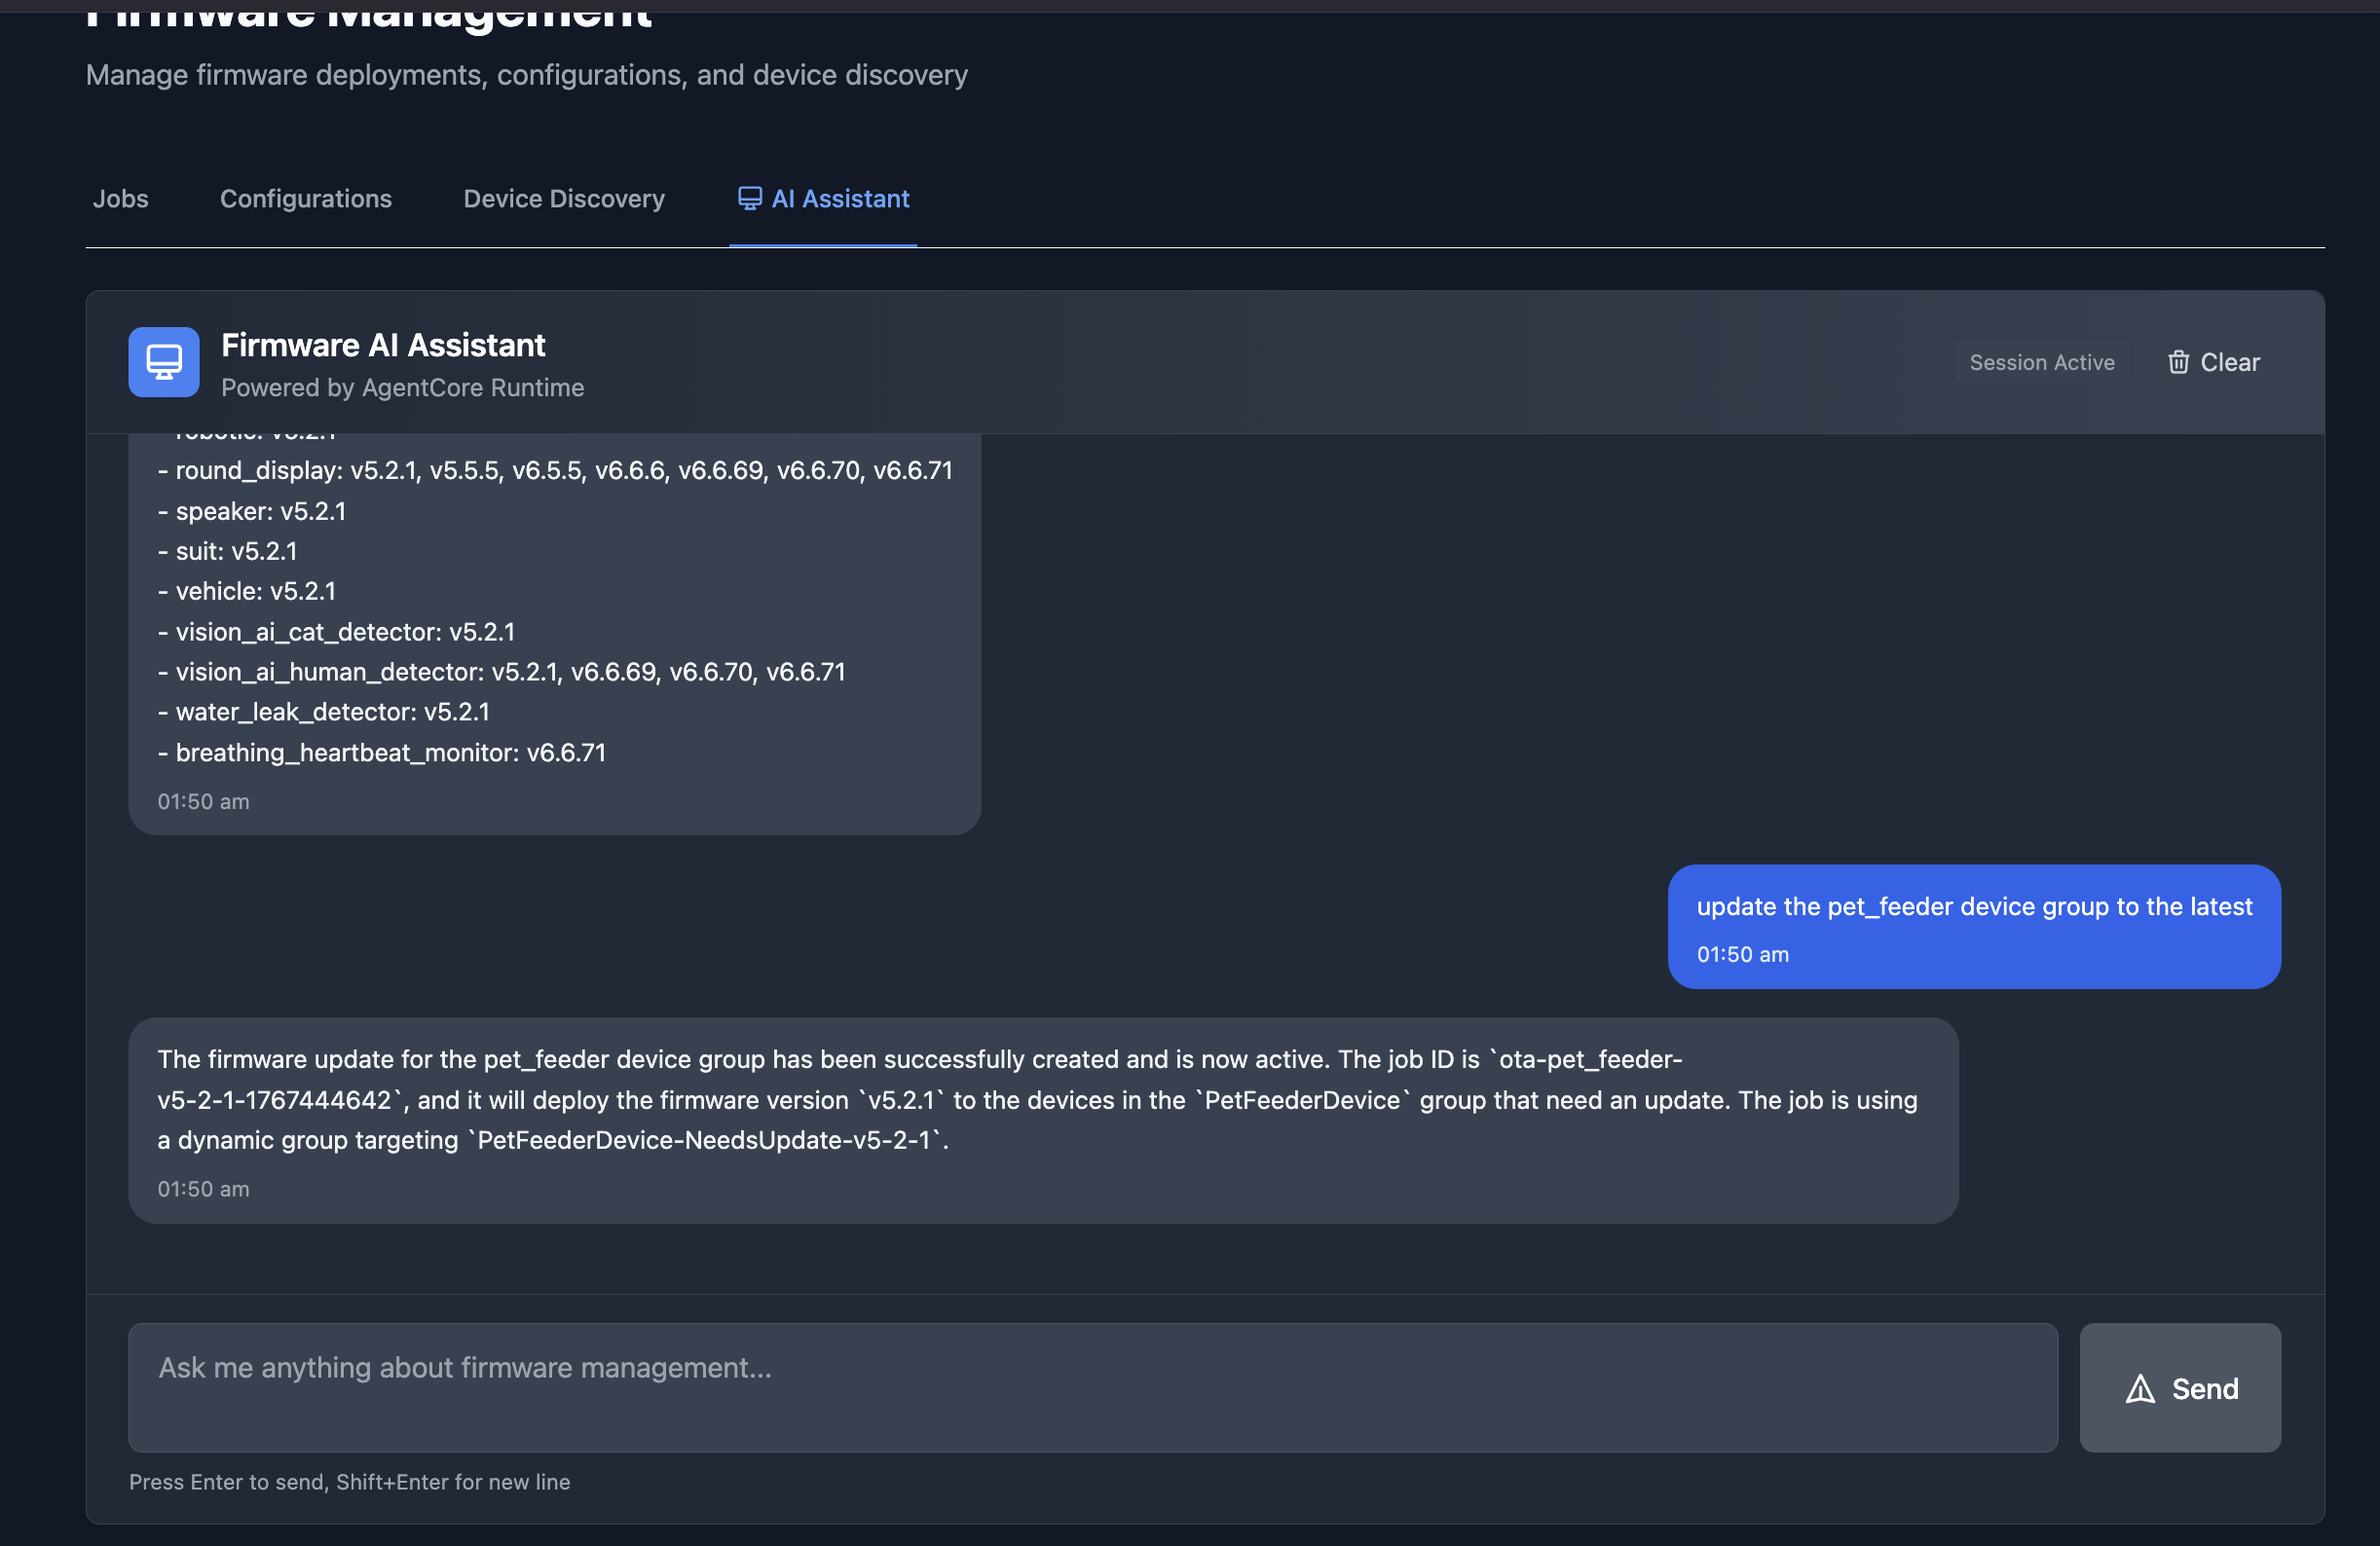Image resolution: width=2380 pixels, height=1546 pixels.
Task: Click the Powered by AgentCore Runtime subtitle
Action: [x=402, y=388]
